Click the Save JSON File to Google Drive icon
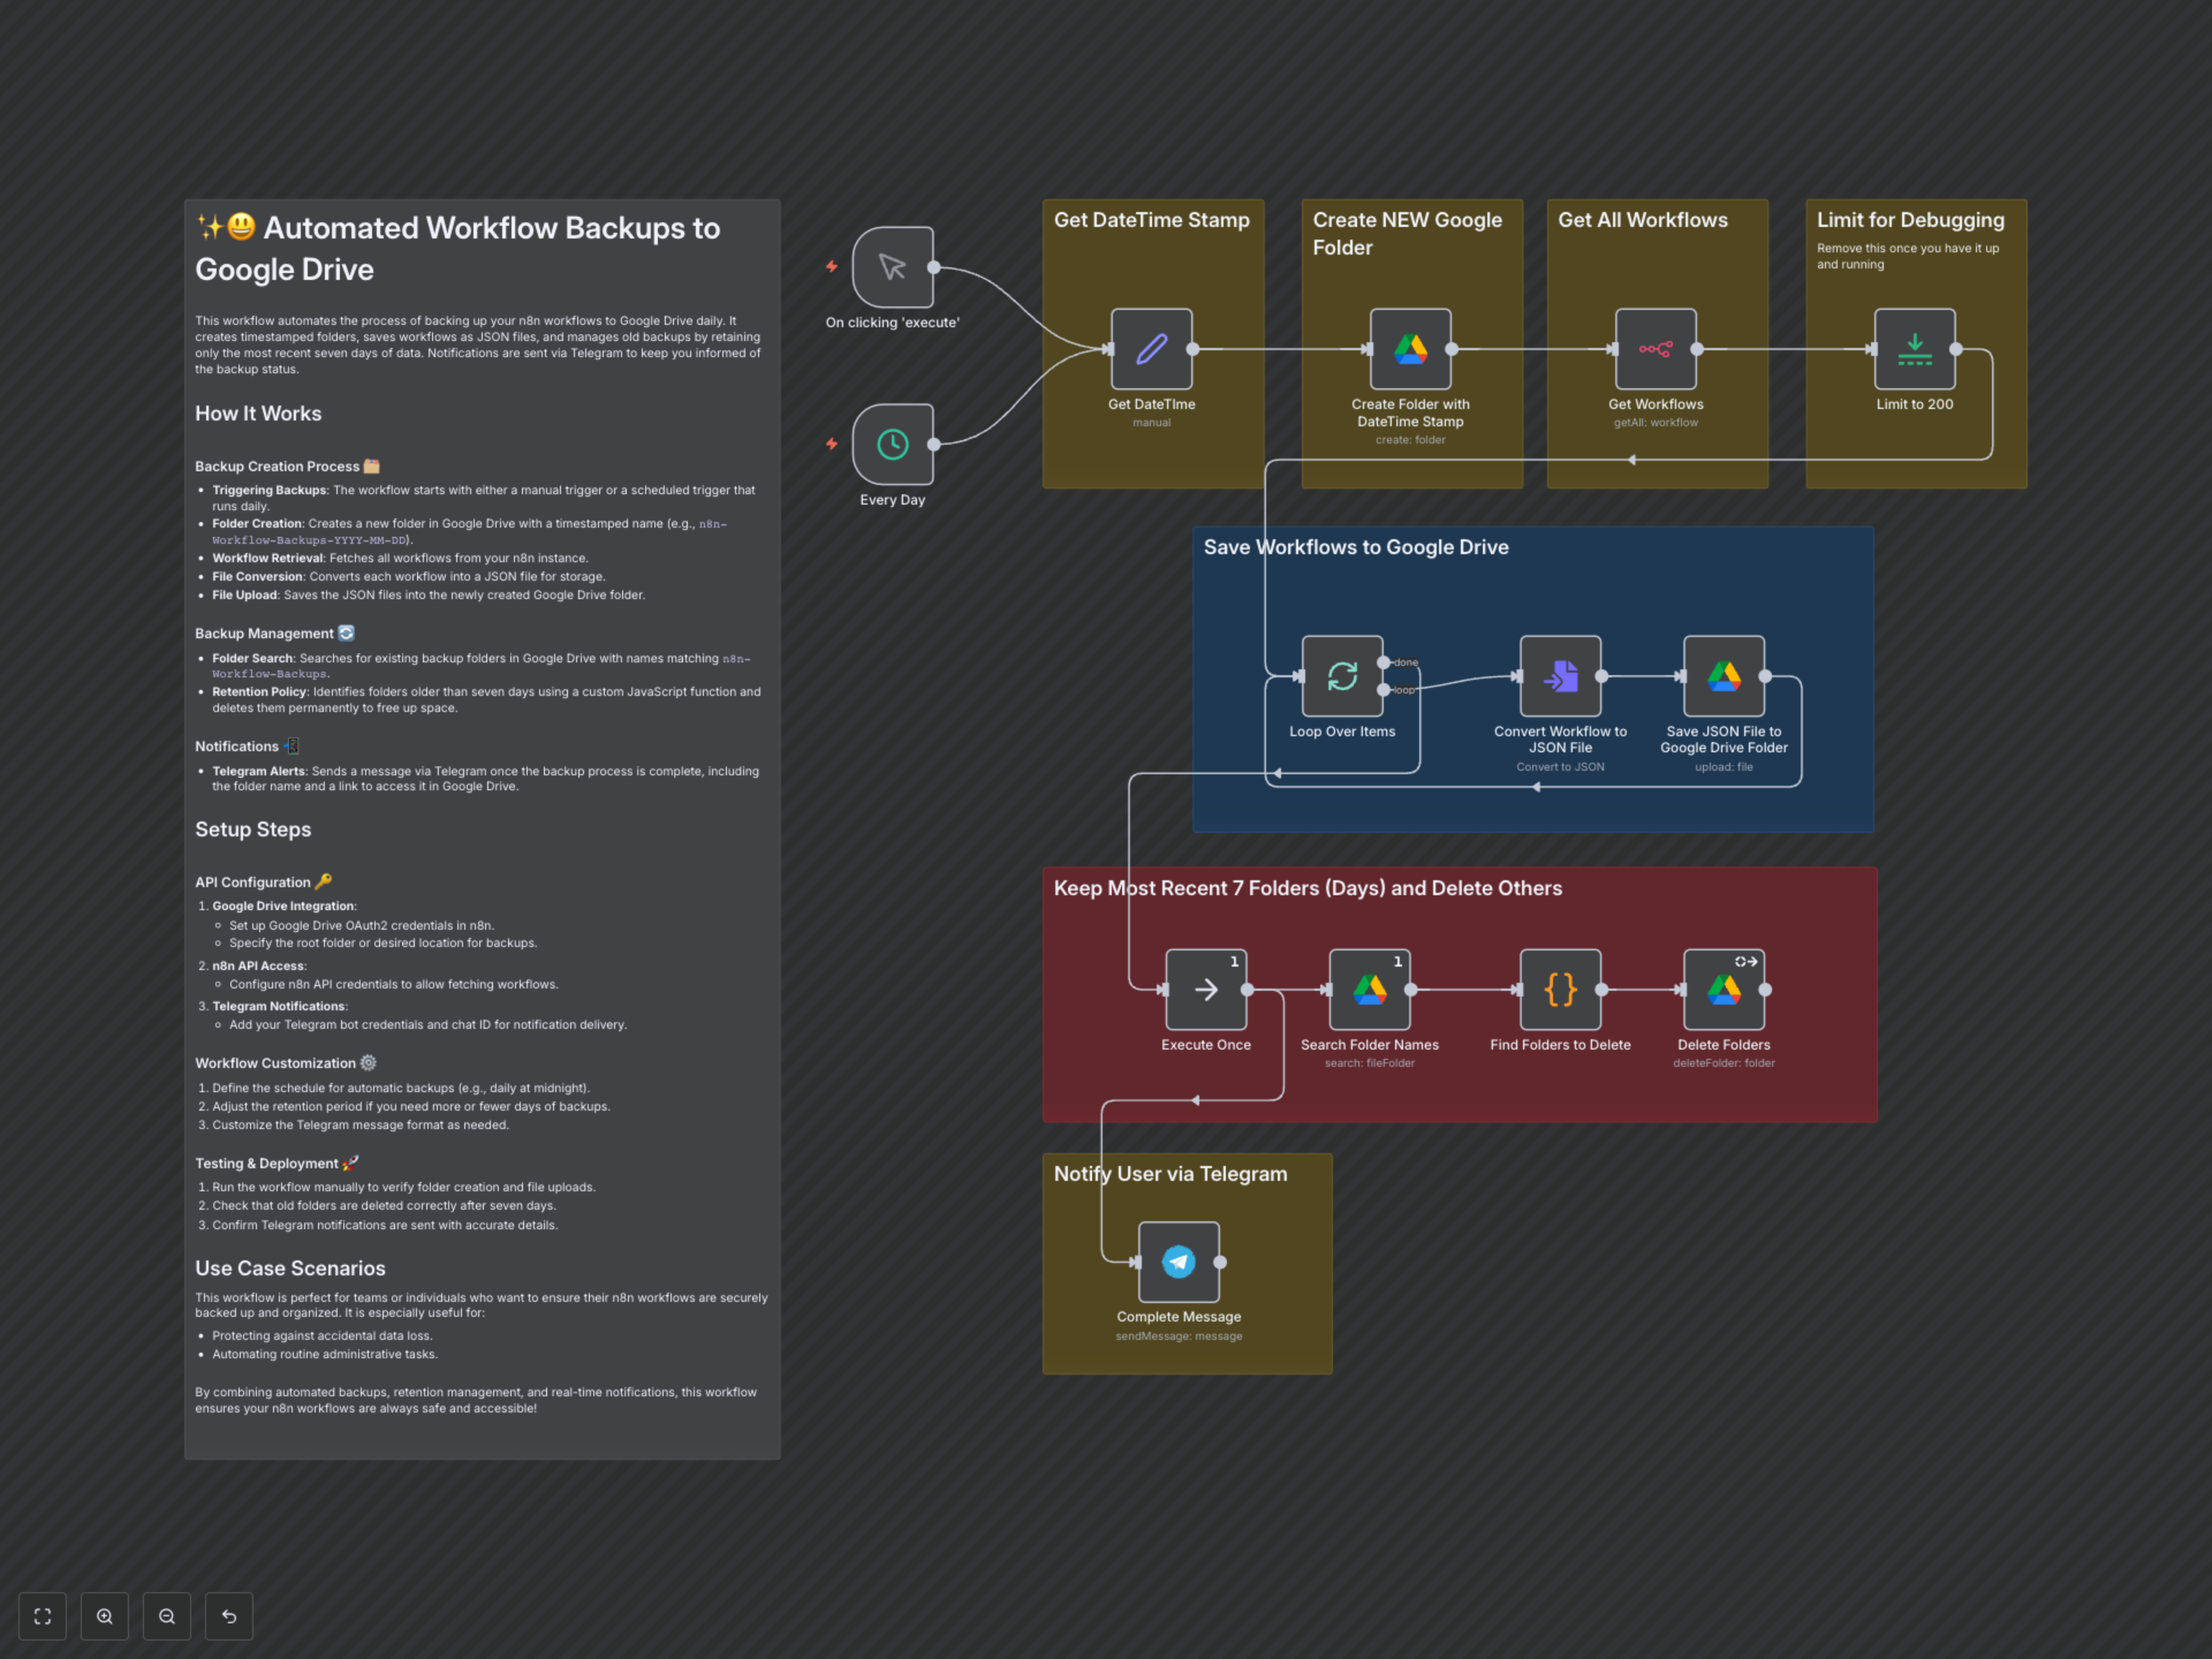This screenshot has width=2212, height=1659. pos(1723,677)
